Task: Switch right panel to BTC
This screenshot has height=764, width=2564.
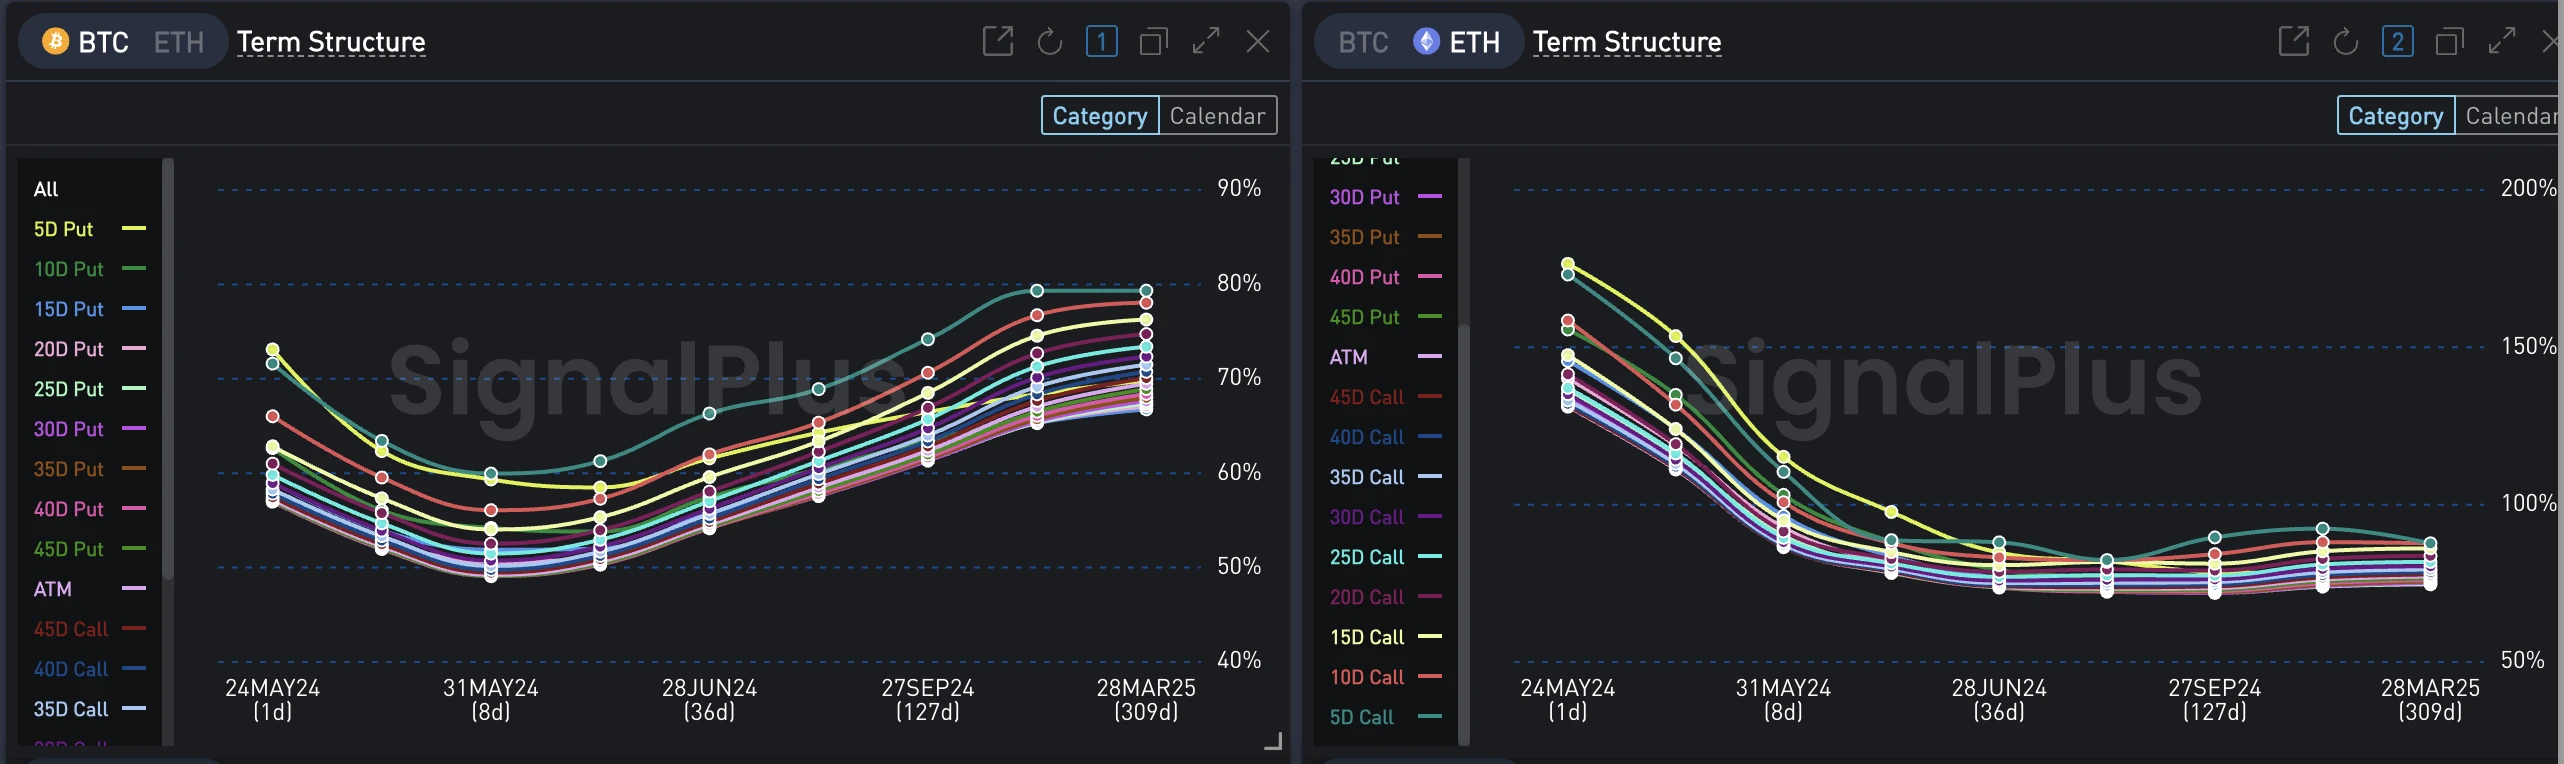Action: [1363, 42]
